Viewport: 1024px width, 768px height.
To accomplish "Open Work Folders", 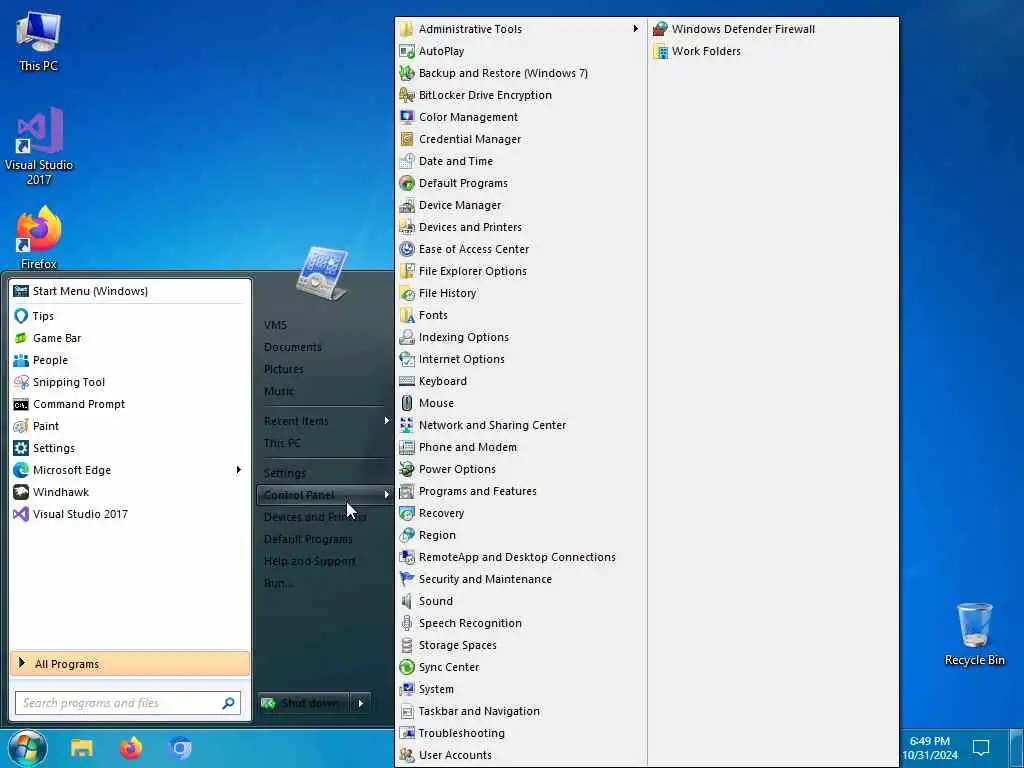I will [x=773, y=51].
